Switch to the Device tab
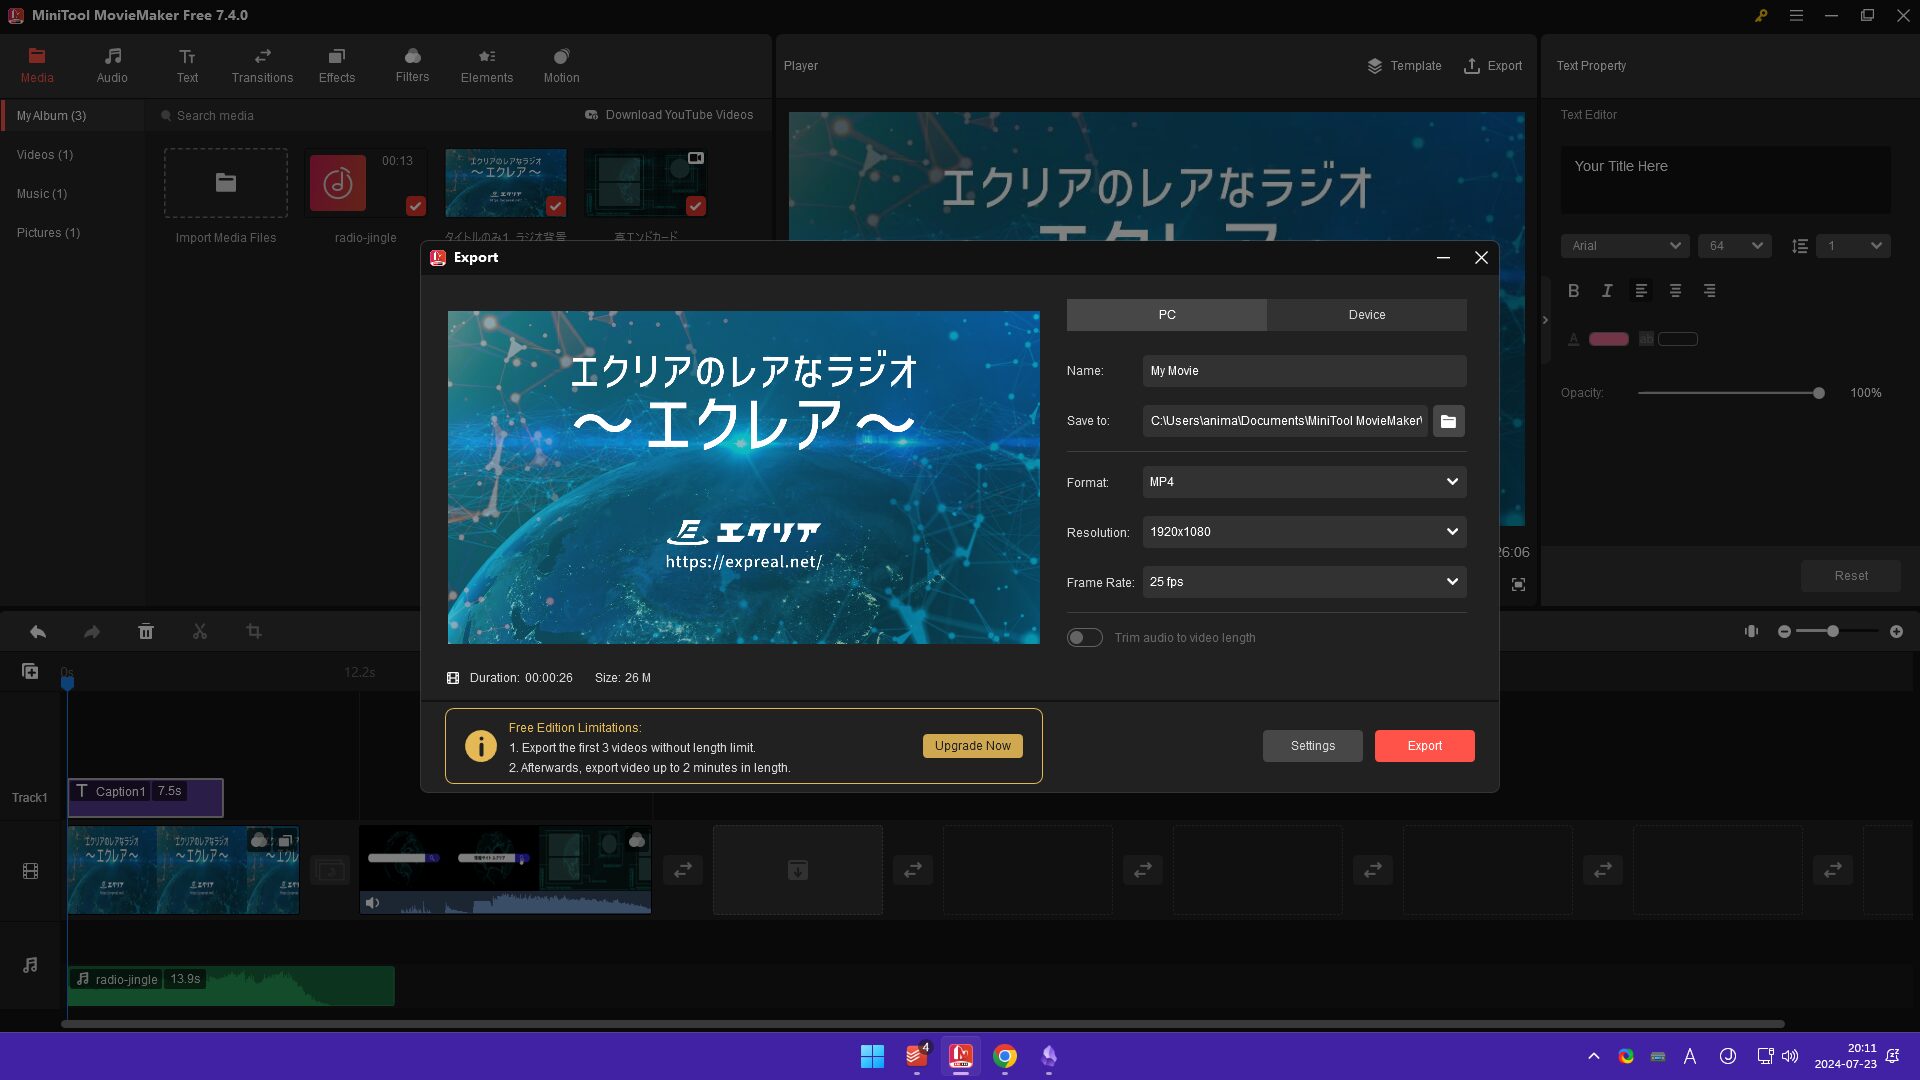This screenshot has width=1920, height=1080. [x=1366, y=314]
